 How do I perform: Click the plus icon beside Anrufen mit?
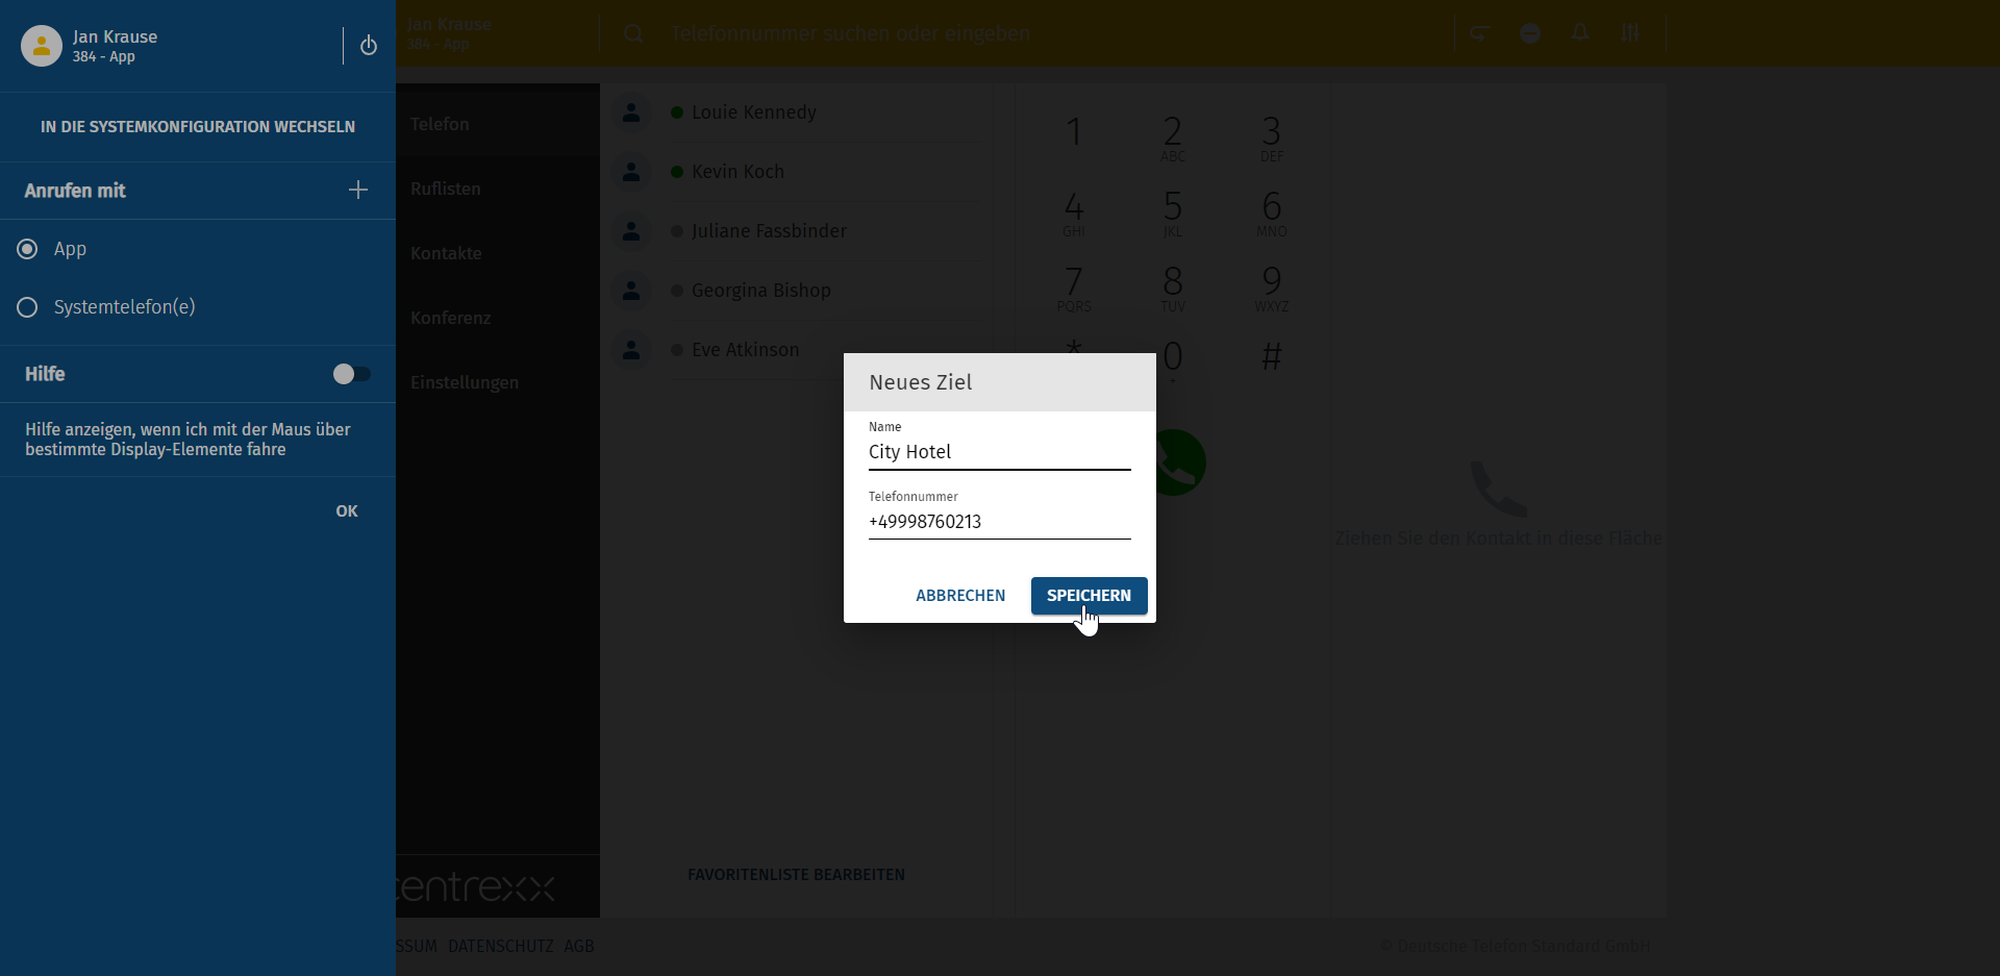click(358, 190)
